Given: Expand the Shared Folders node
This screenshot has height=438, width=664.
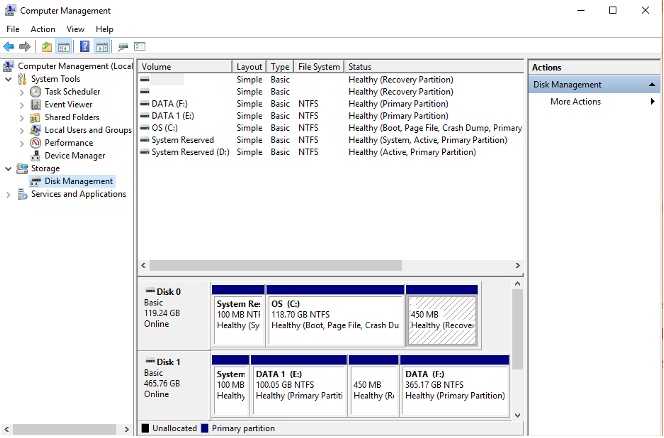Looking at the screenshot, I should 22,118.
